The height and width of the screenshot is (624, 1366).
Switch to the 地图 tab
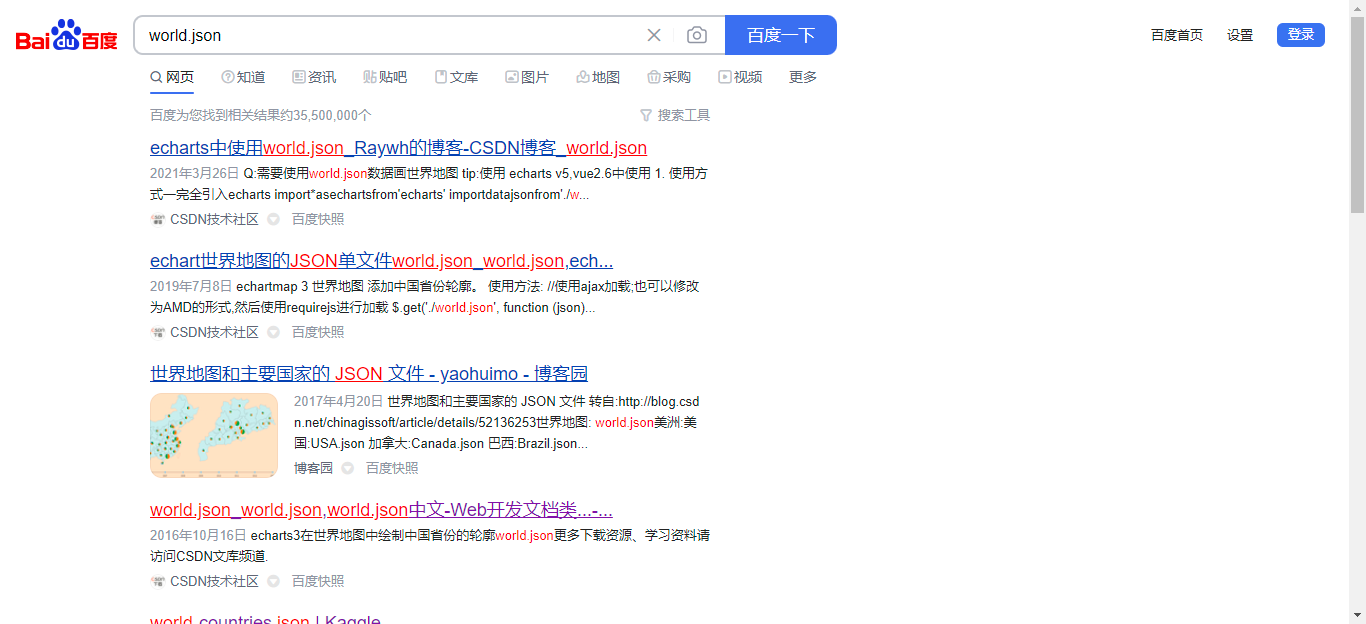598,77
